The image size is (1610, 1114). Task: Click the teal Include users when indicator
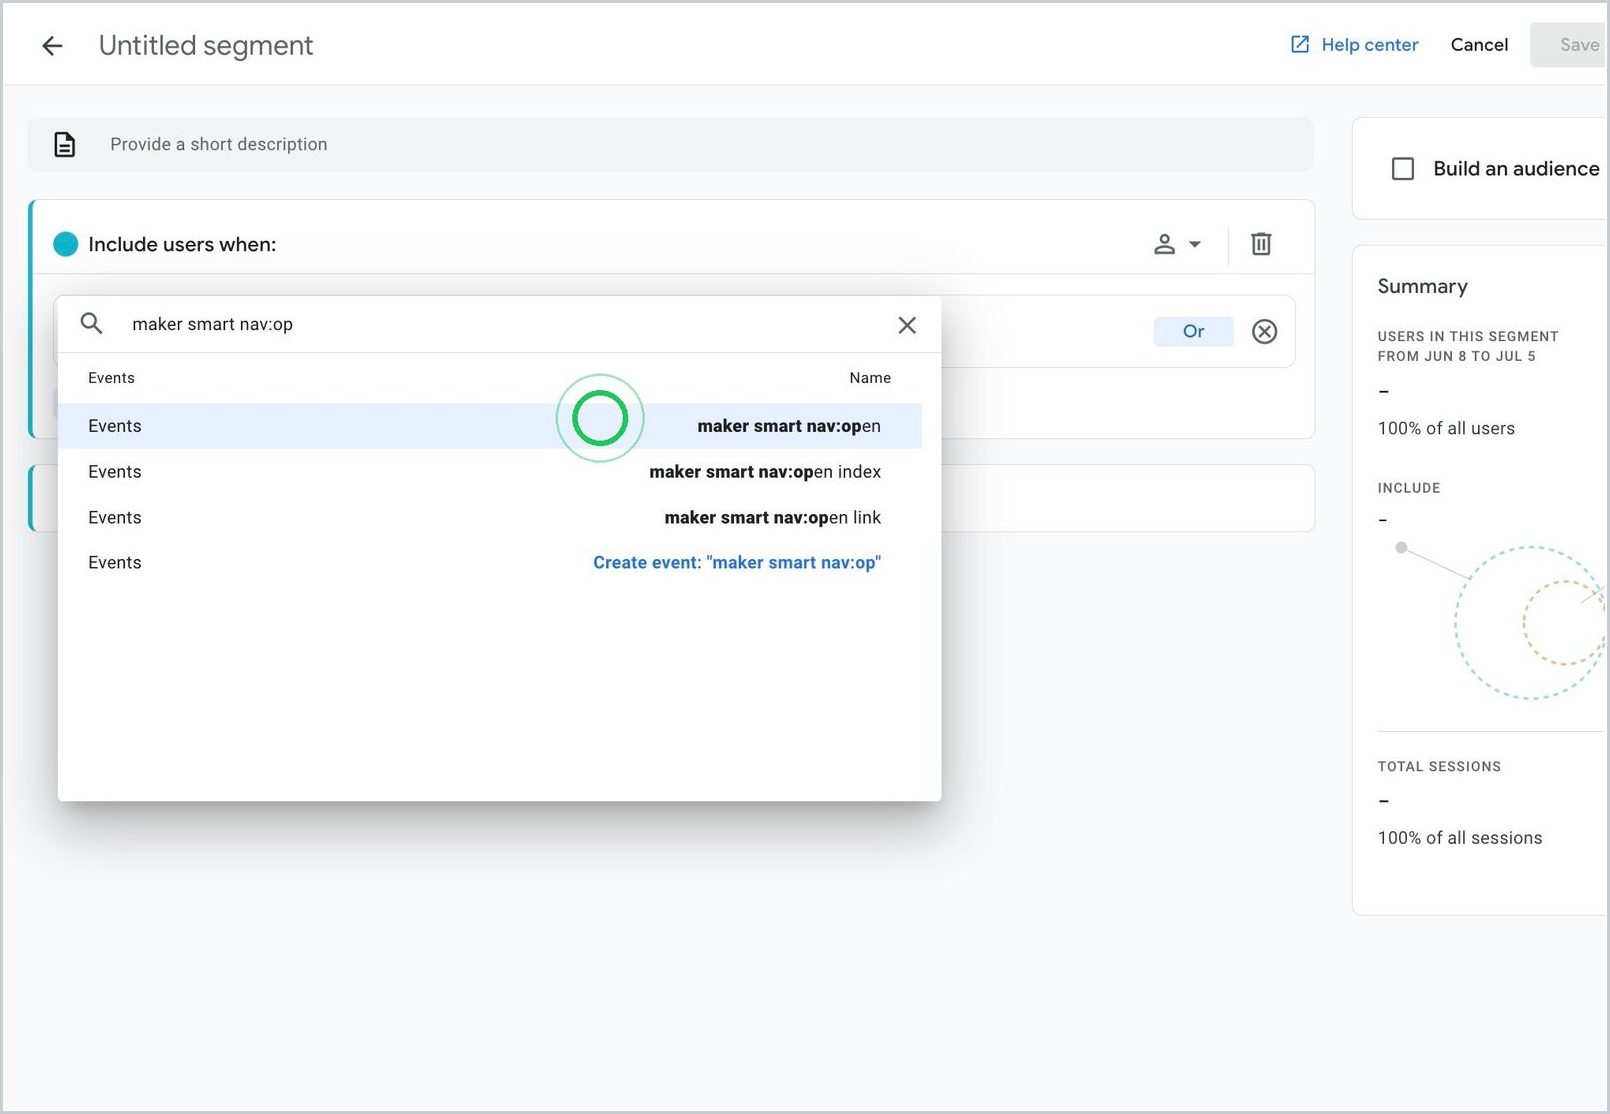[x=65, y=244]
